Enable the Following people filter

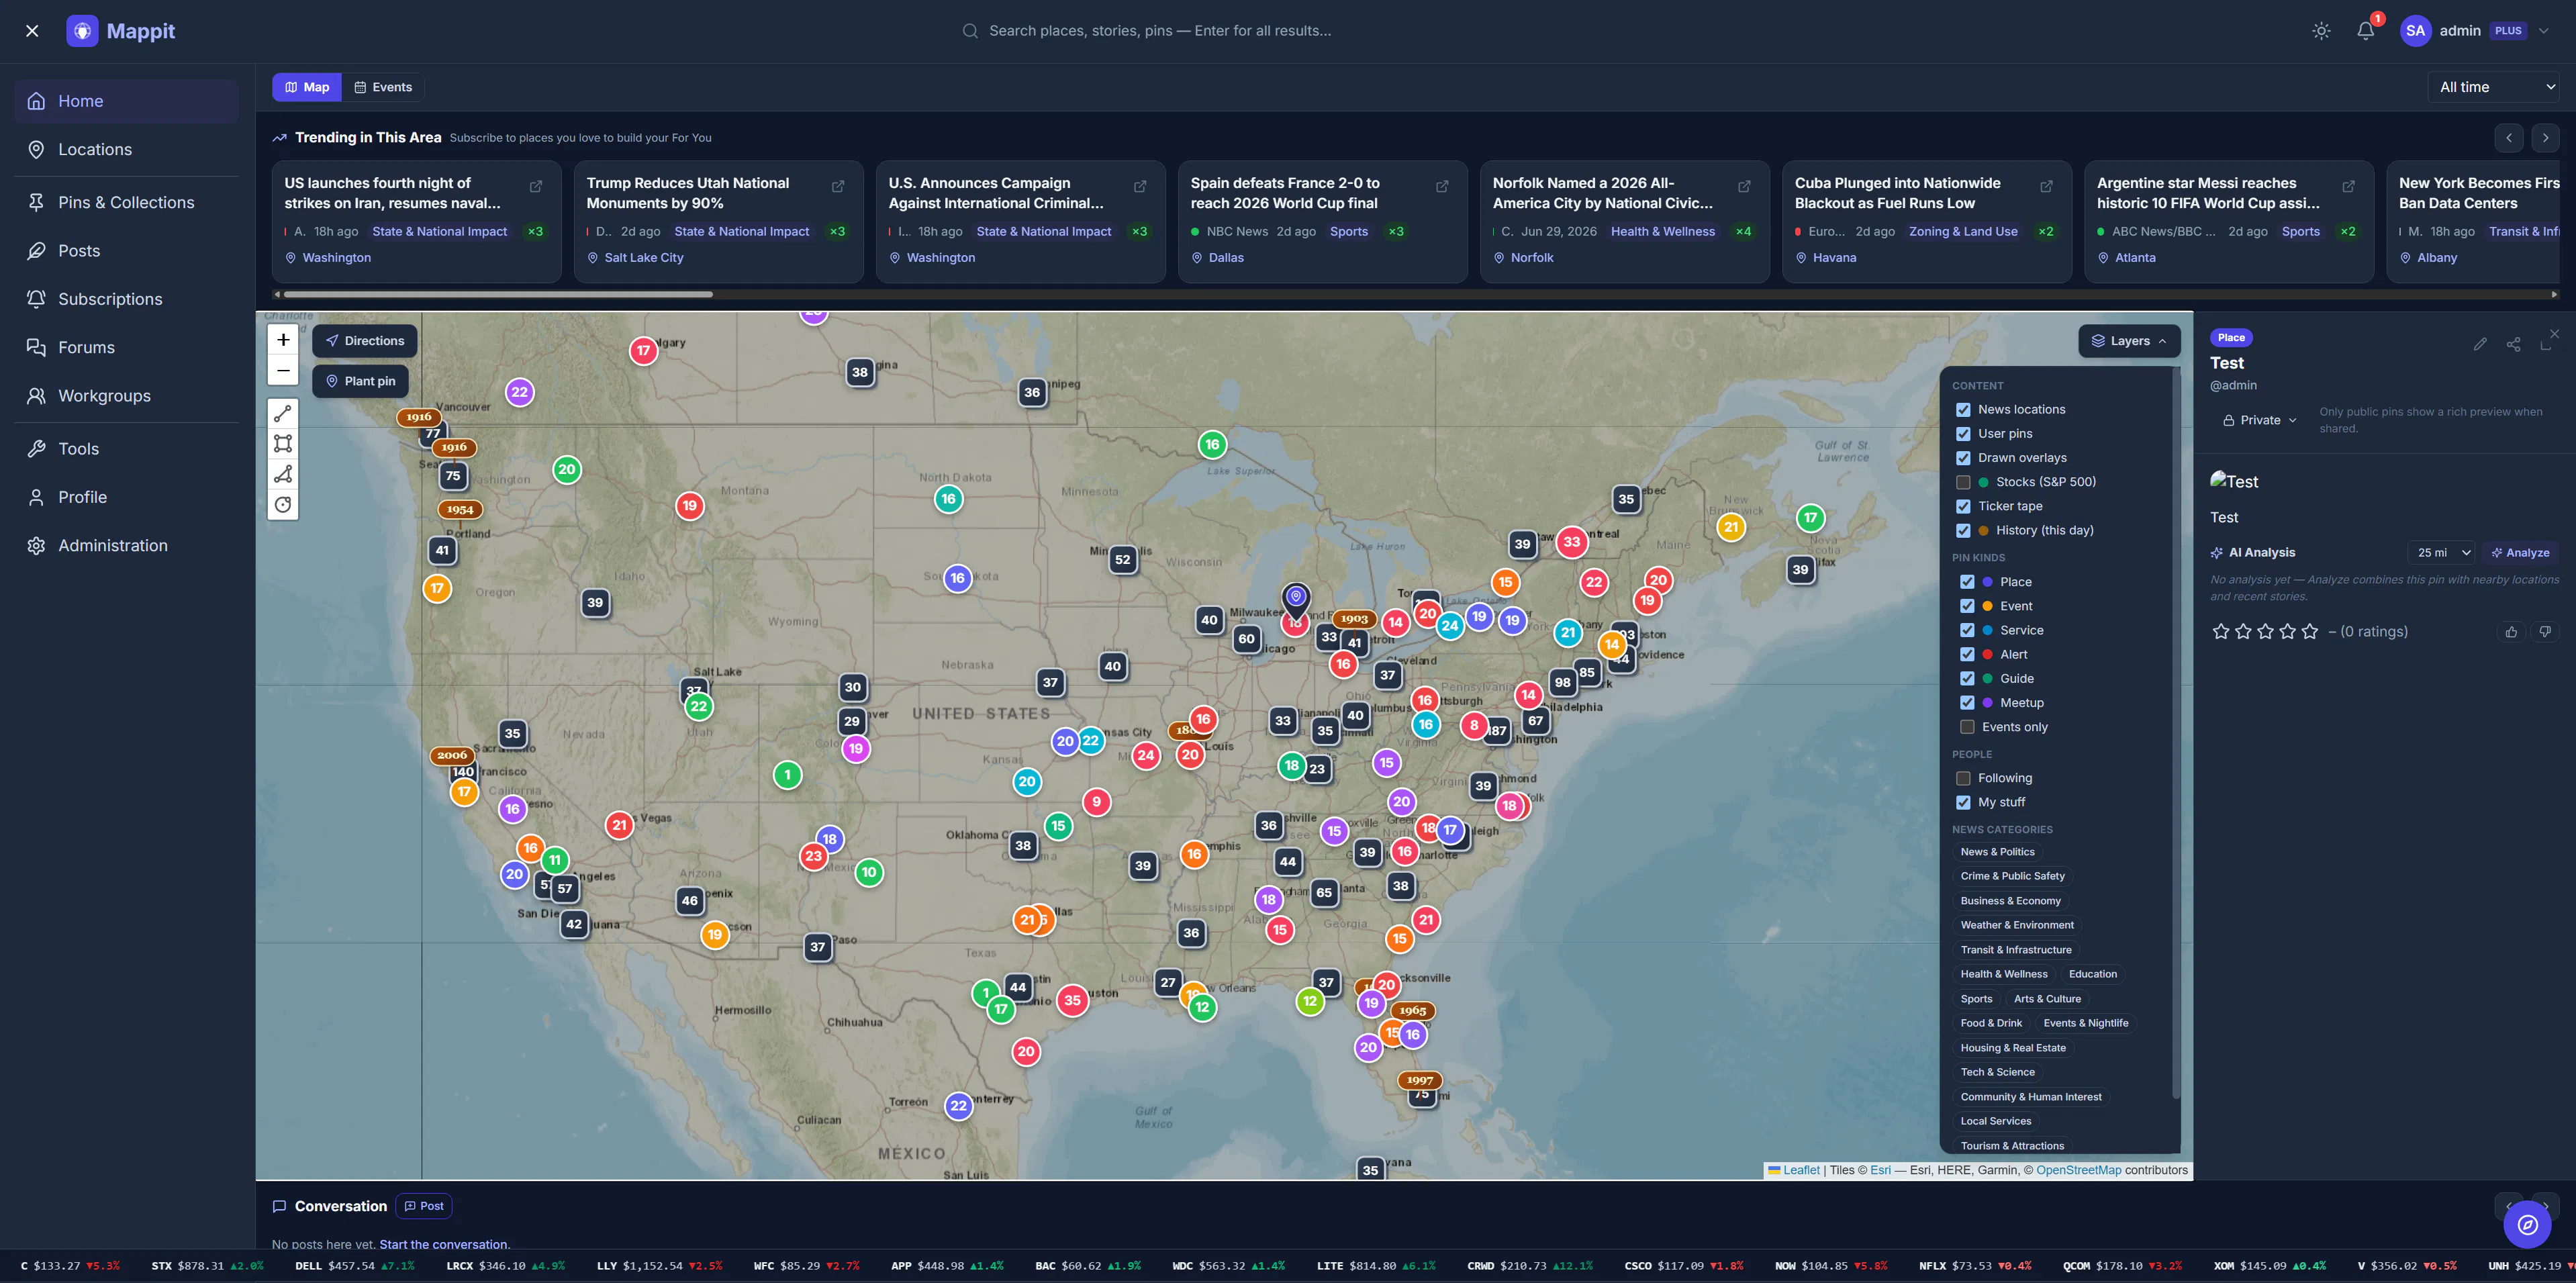[1963, 778]
